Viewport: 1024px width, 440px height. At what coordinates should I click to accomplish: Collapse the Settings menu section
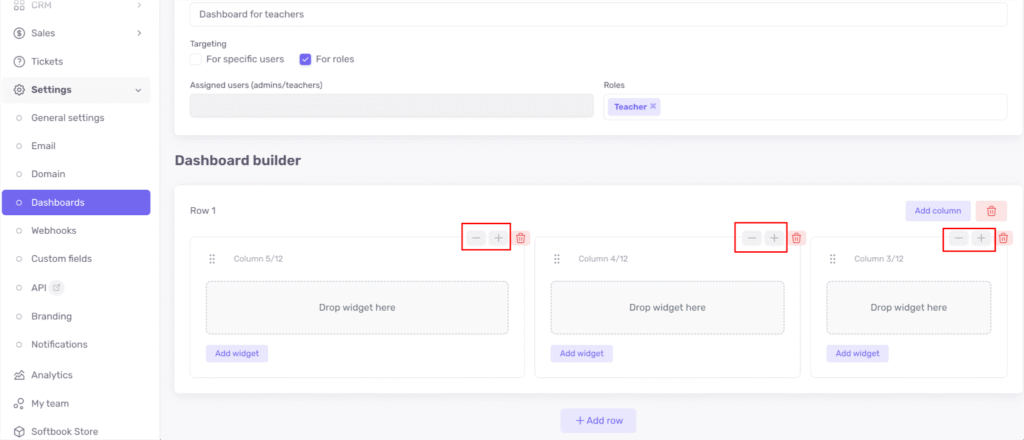click(x=138, y=90)
